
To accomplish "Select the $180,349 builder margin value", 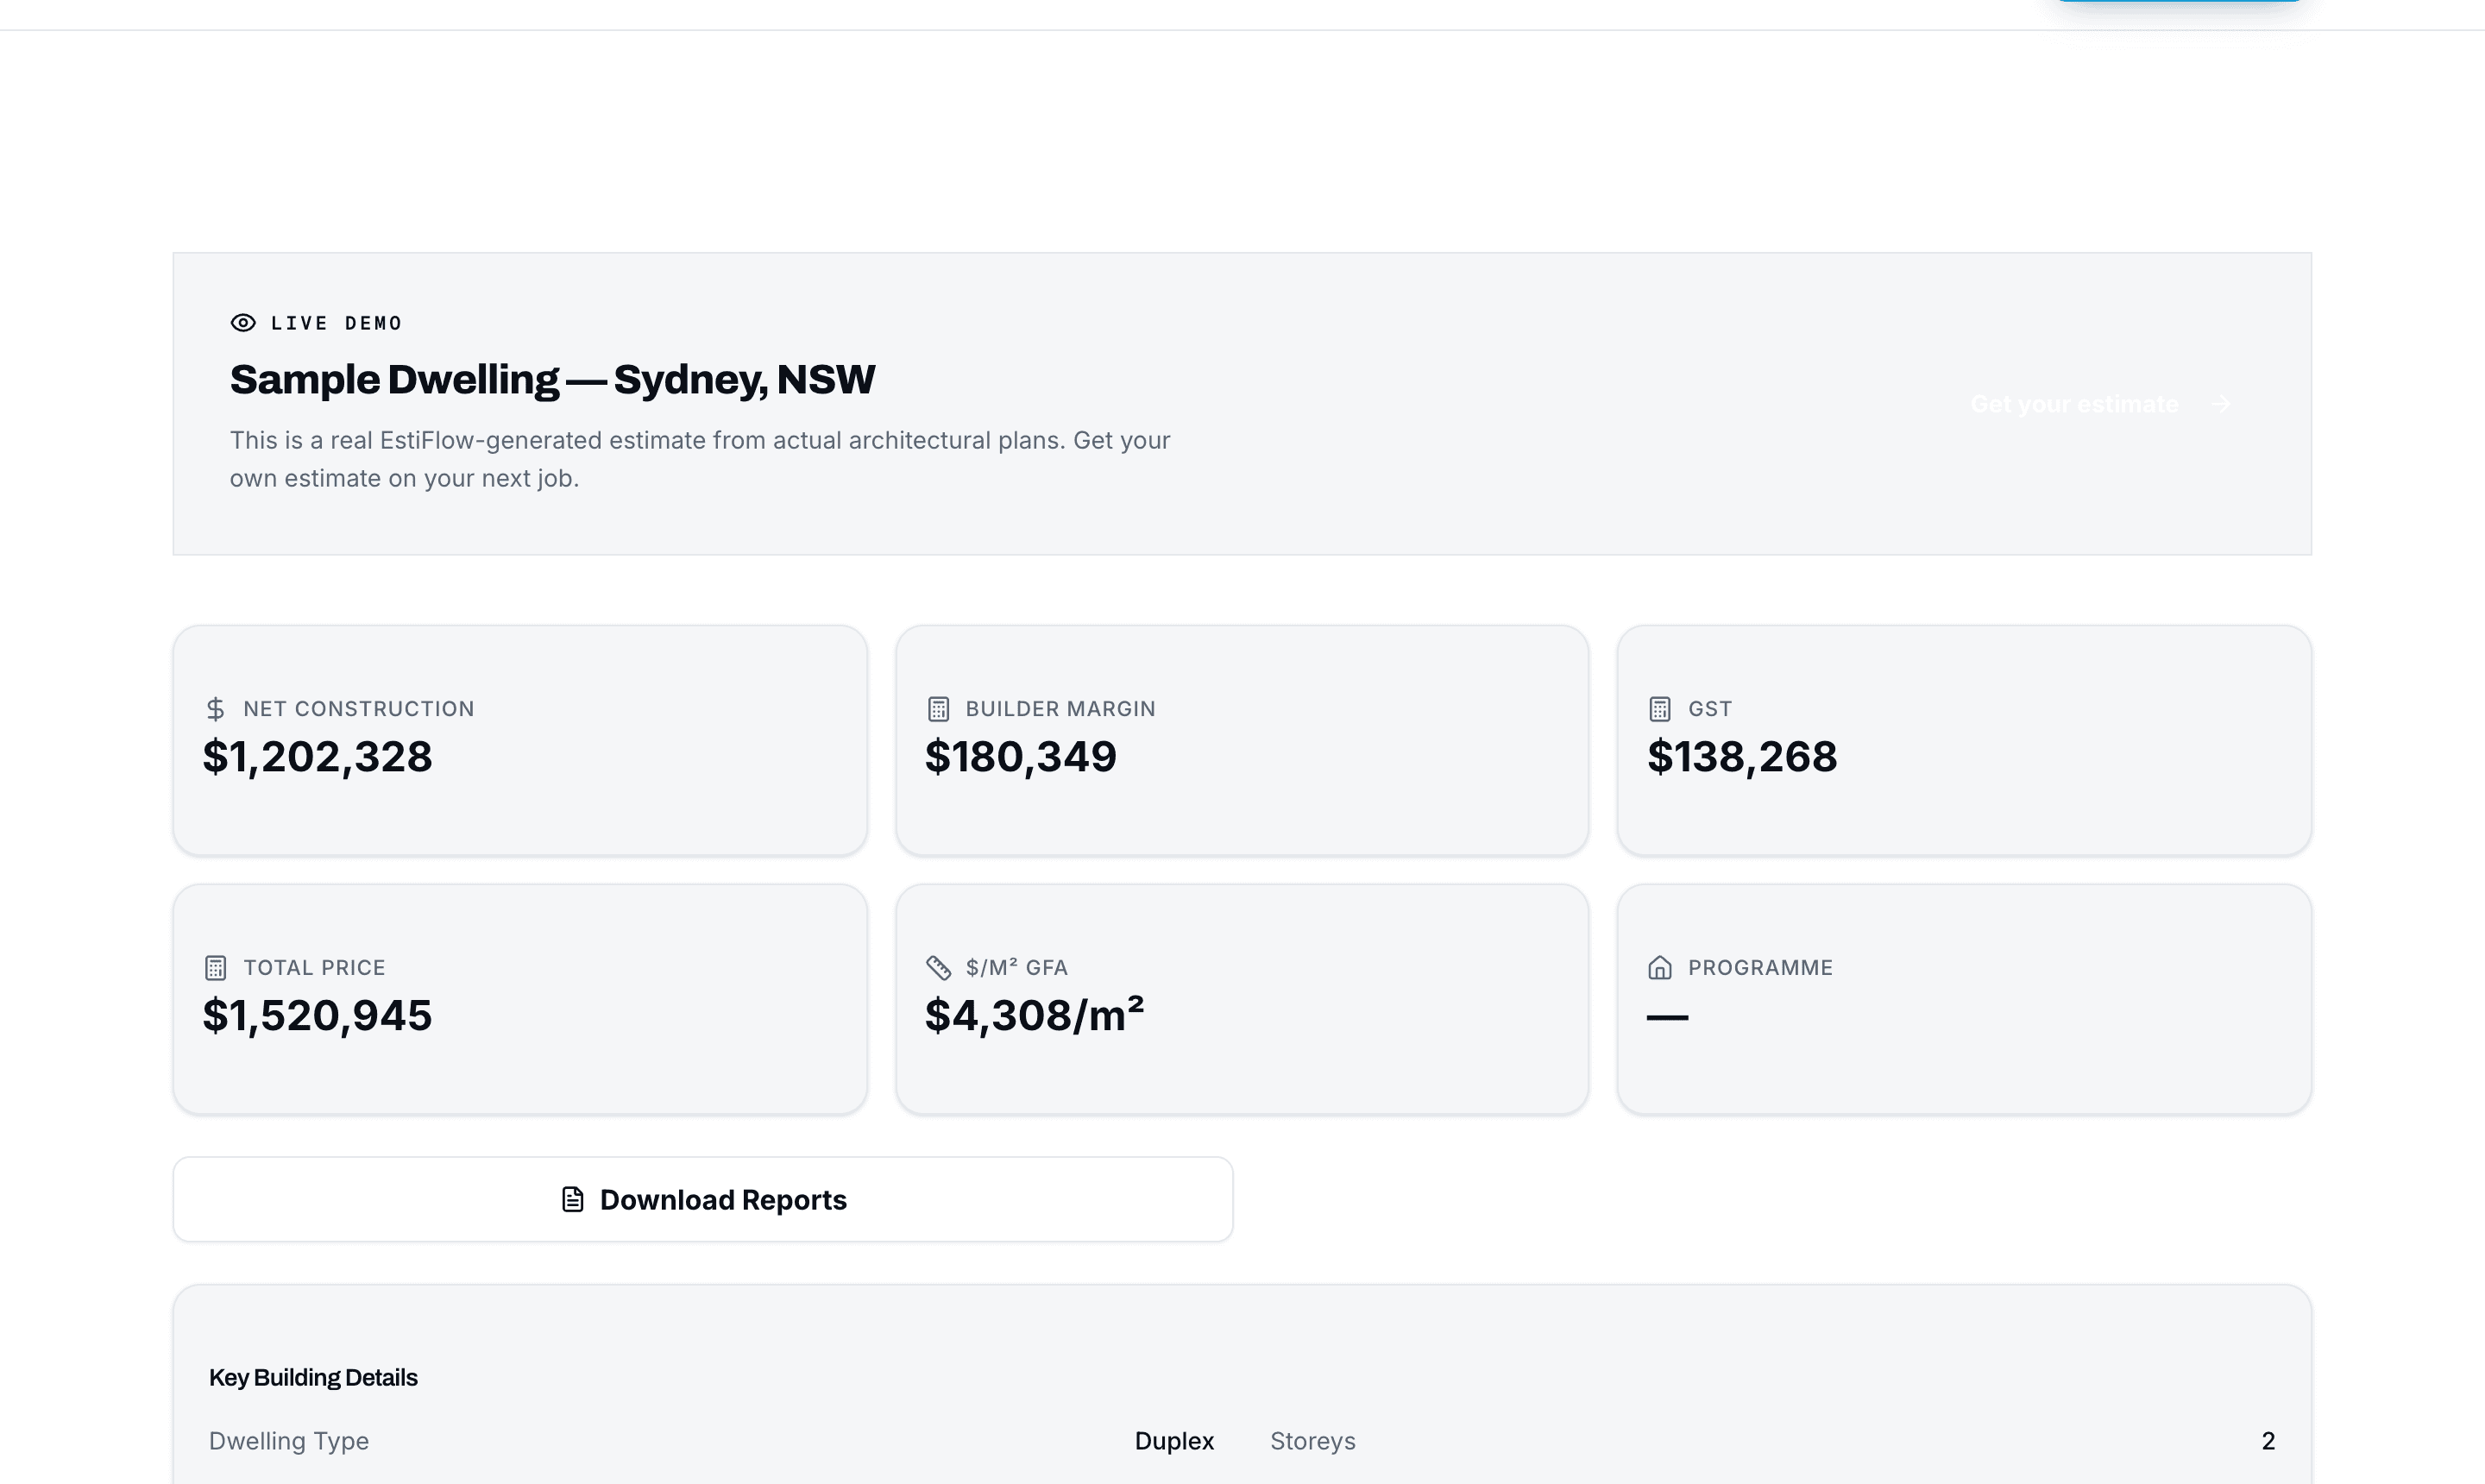I will point(1021,757).
